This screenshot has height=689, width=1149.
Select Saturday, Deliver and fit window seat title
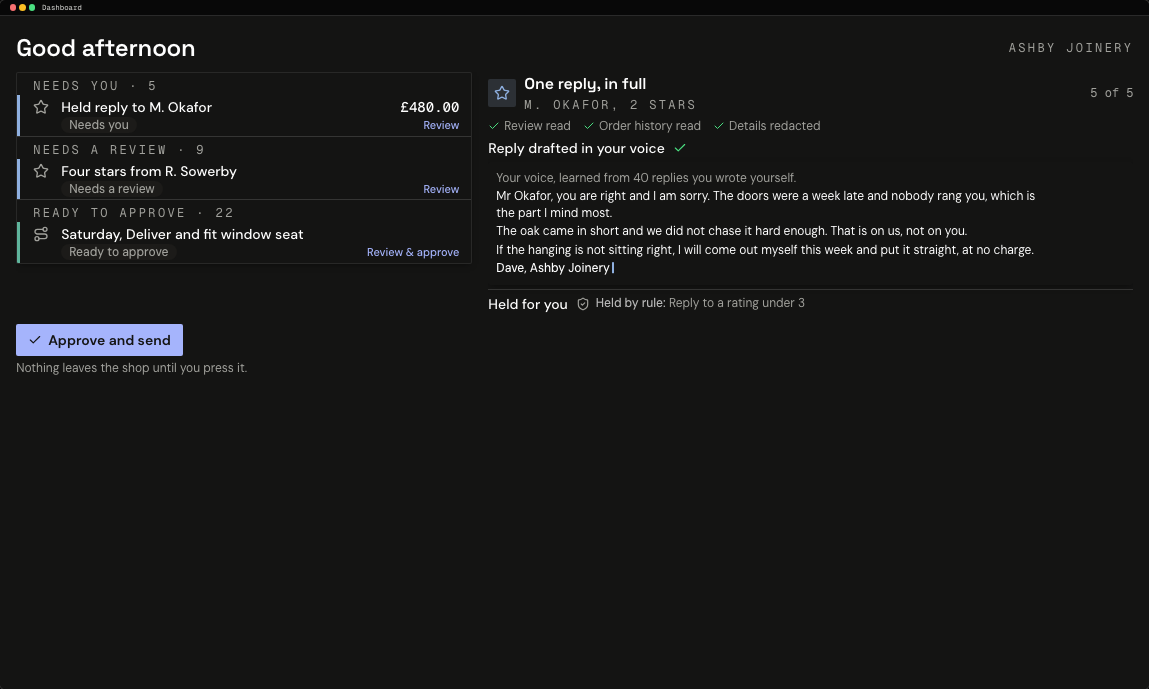pos(182,234)
